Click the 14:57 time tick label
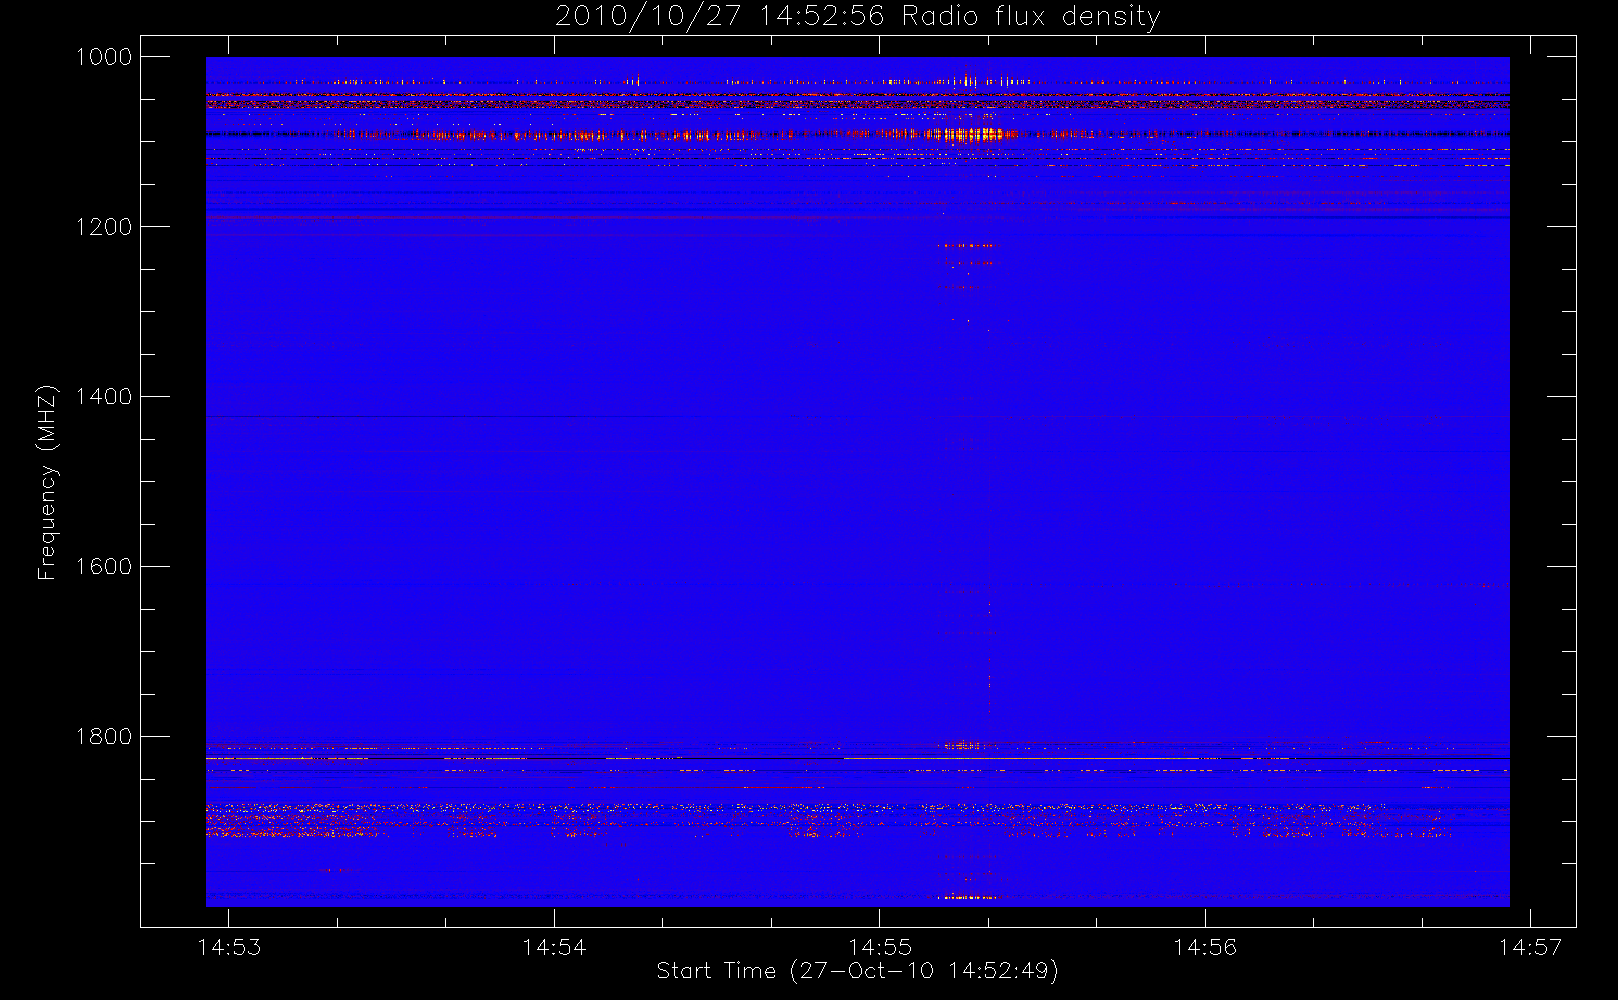 pos(1530,947)
